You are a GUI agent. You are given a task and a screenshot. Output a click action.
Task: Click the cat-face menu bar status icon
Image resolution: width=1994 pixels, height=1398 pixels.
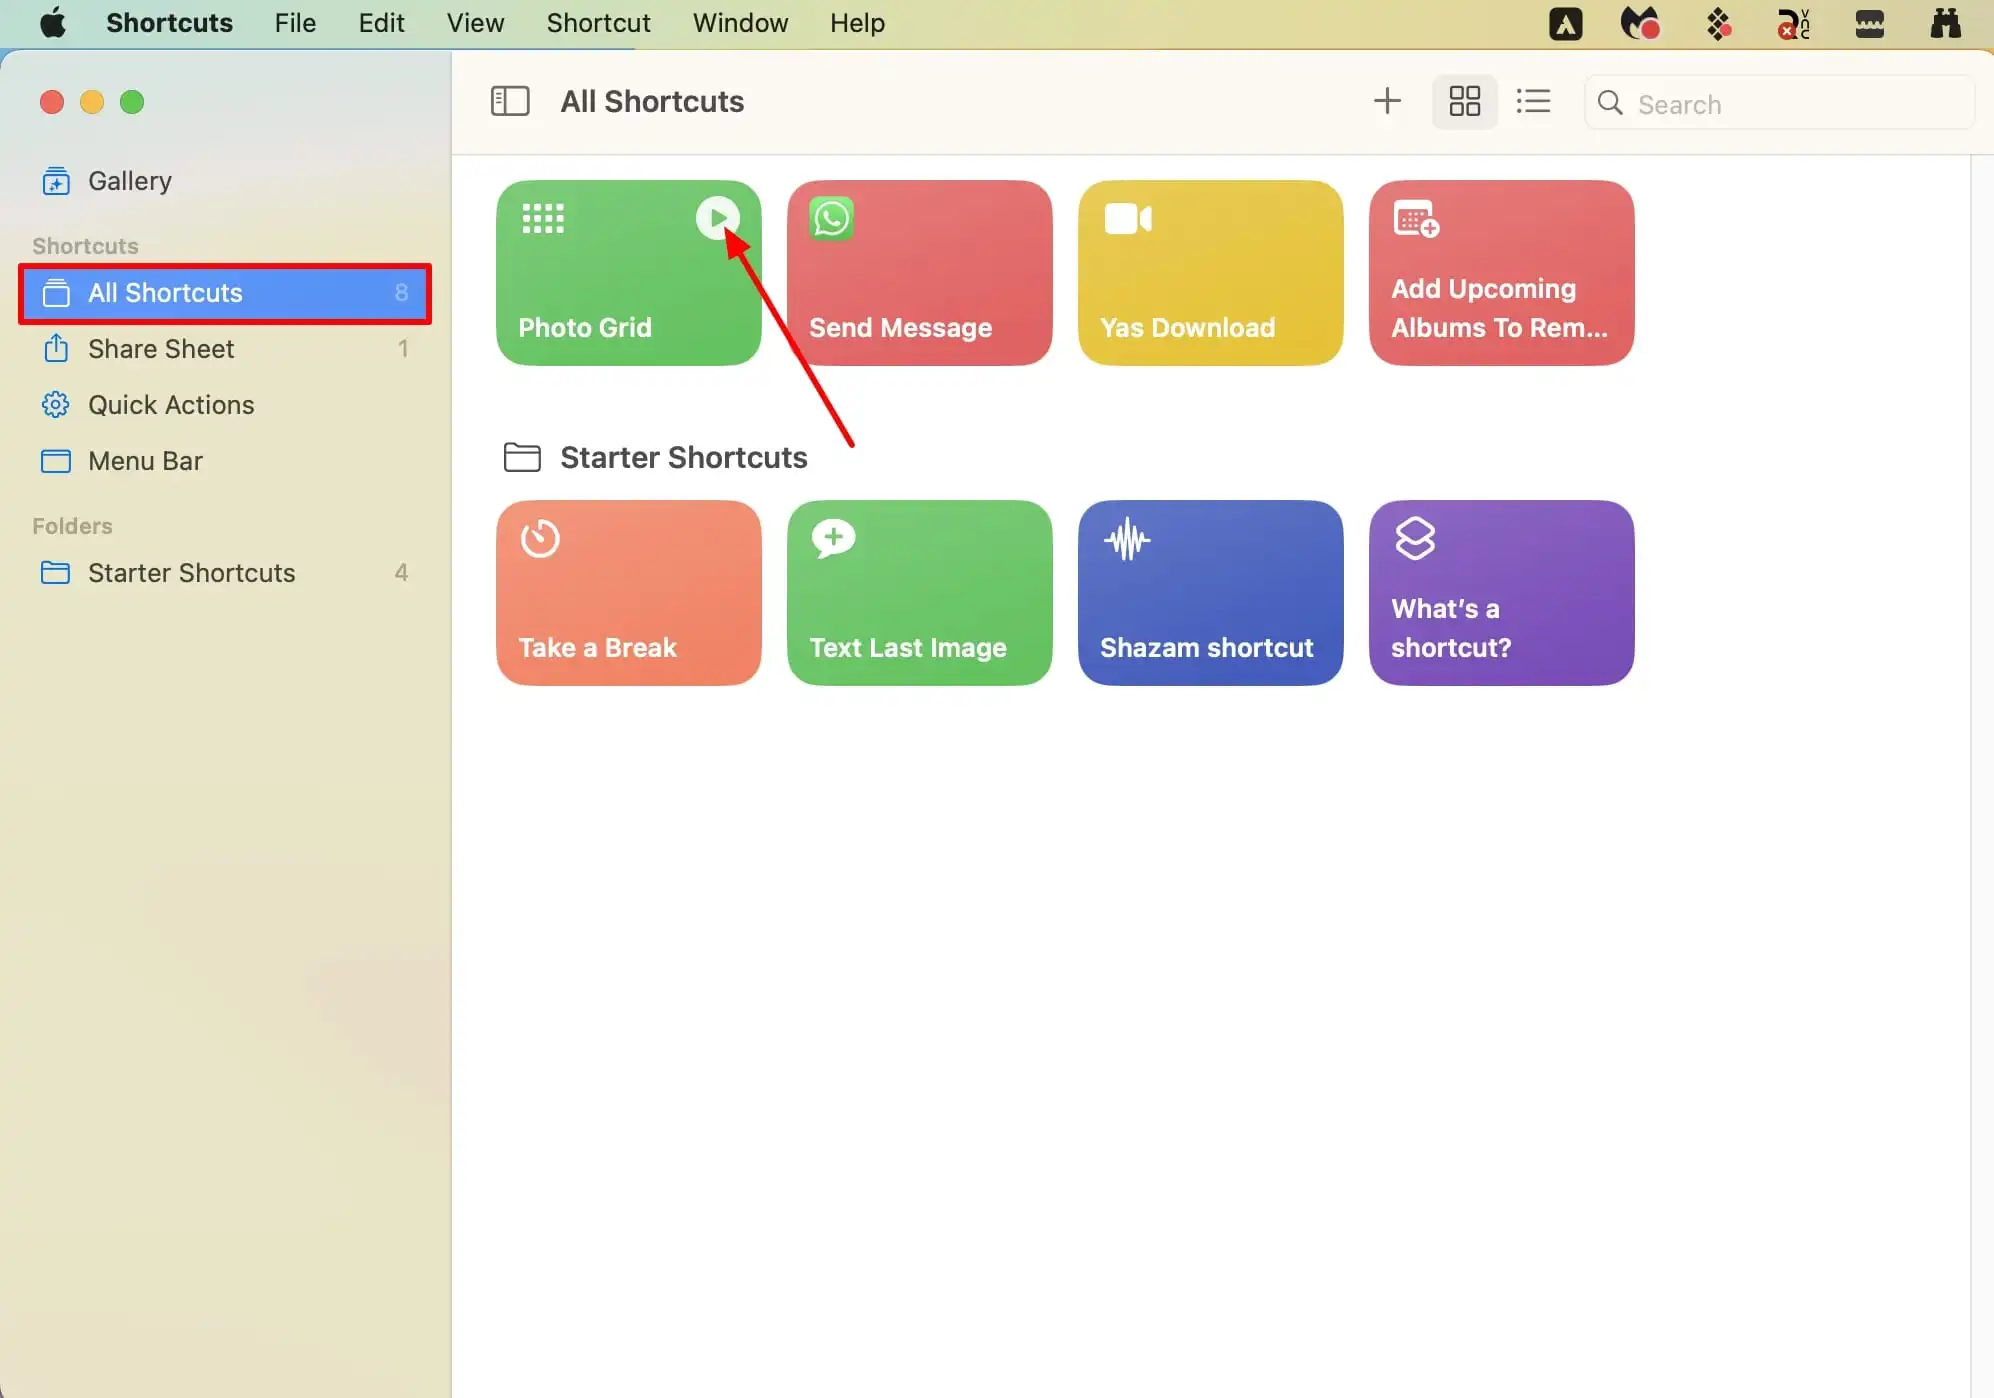pos(1640,23)
